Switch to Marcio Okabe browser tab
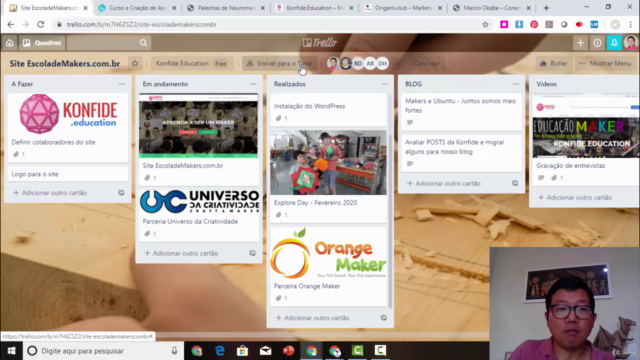 (x=492, y=8)
